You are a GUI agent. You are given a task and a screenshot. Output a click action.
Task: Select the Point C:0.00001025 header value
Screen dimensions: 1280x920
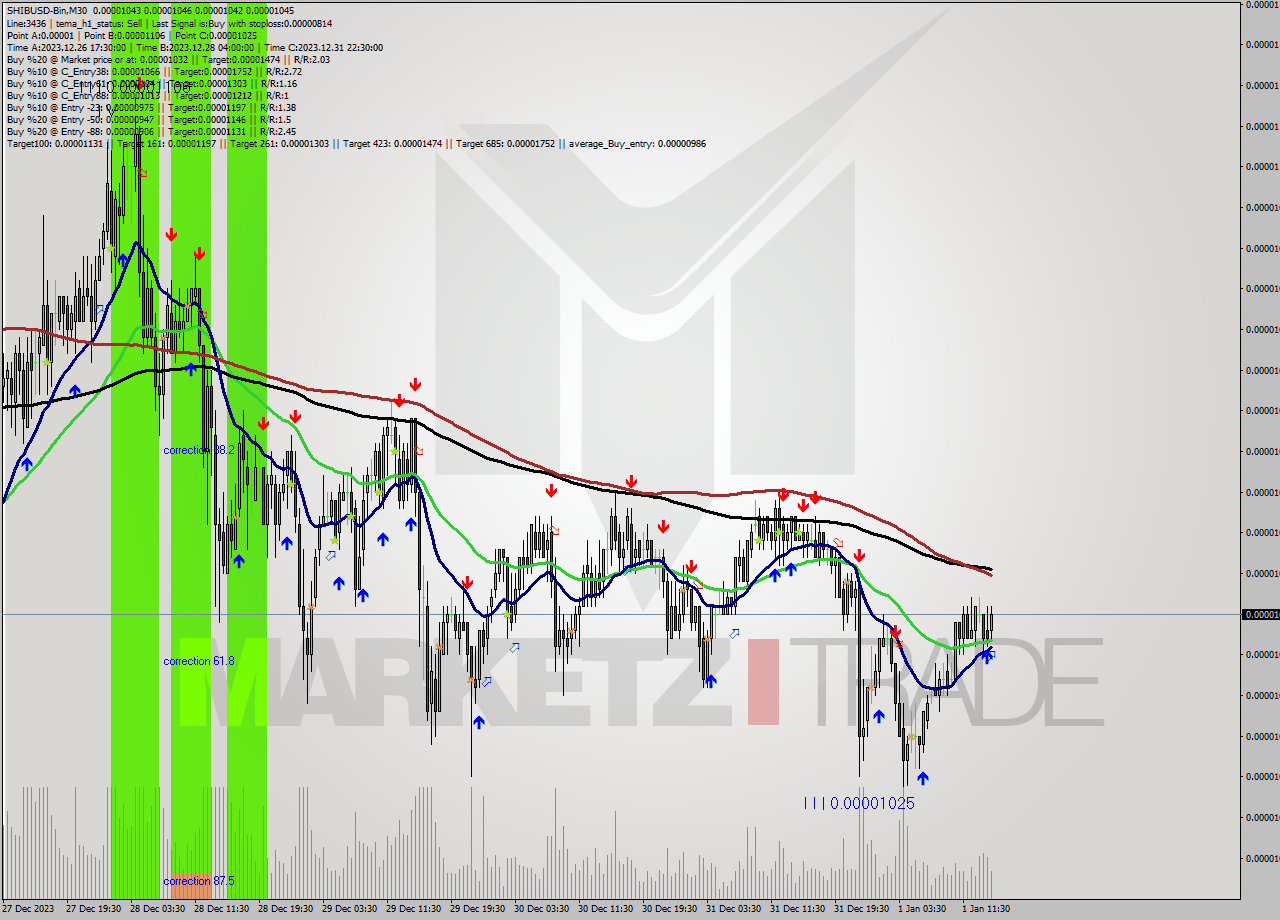218,35
